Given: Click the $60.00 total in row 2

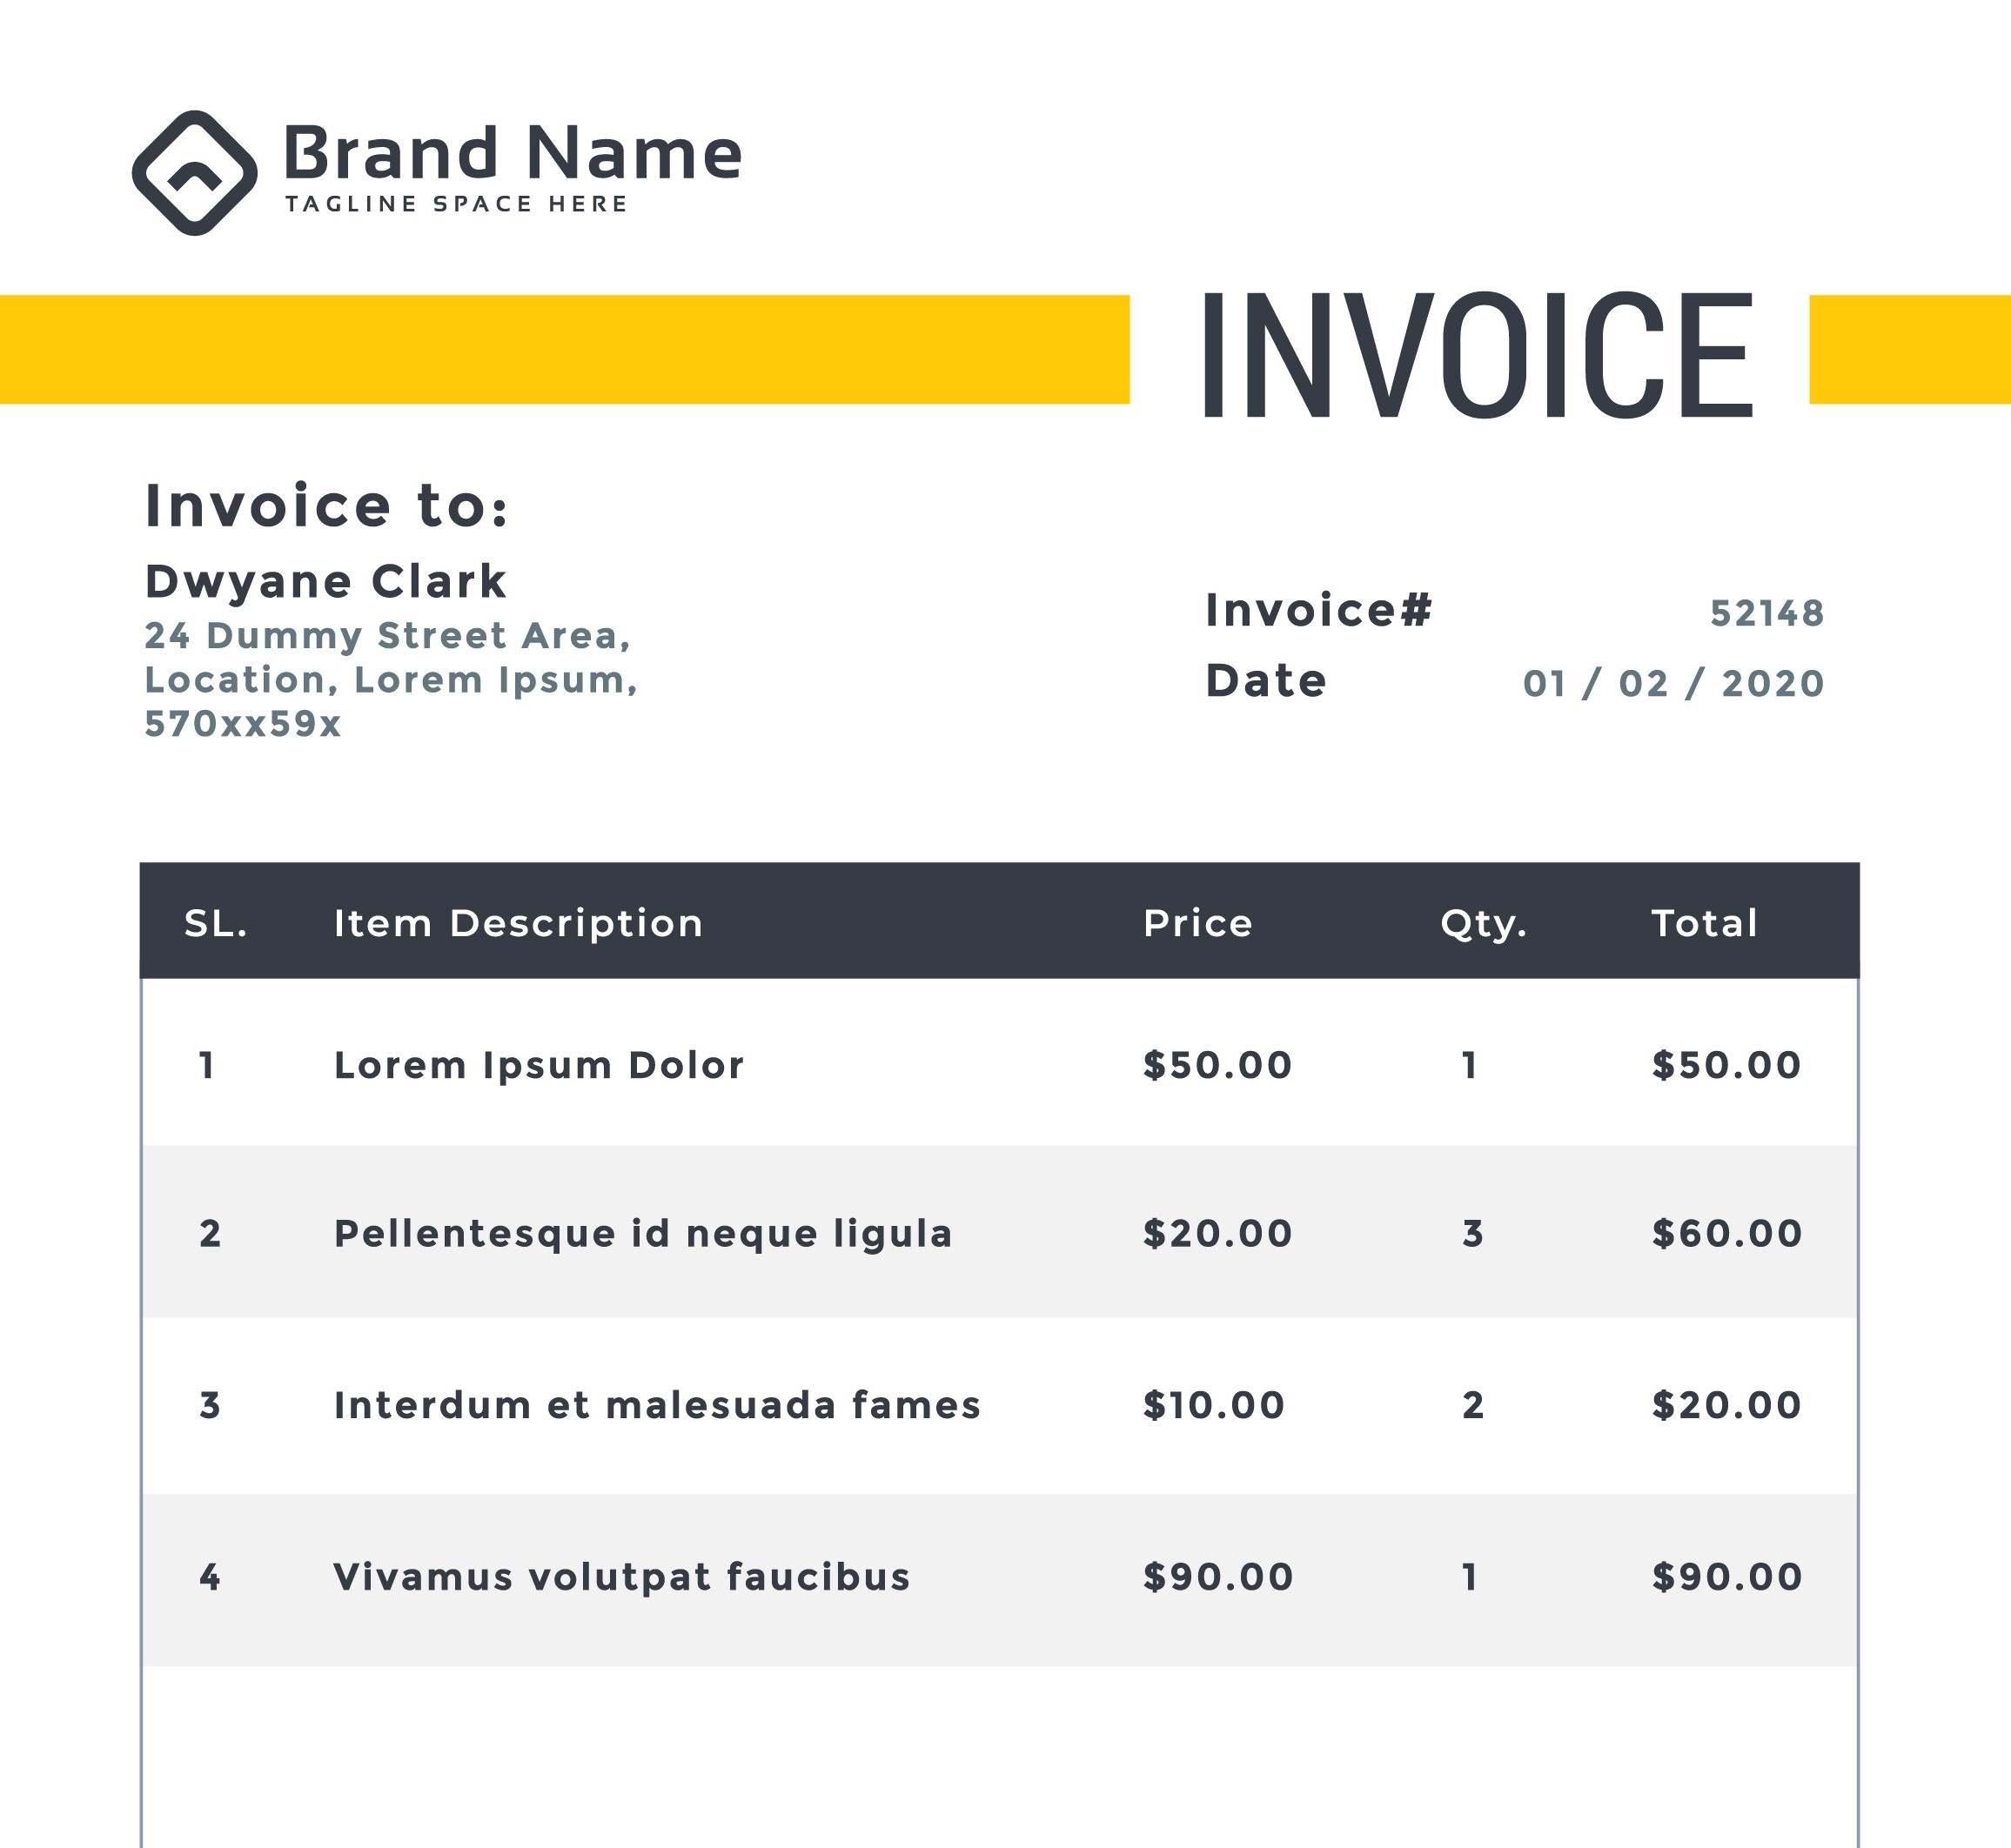Looking at the screenshot, I should click(x=1726, y=1233).
